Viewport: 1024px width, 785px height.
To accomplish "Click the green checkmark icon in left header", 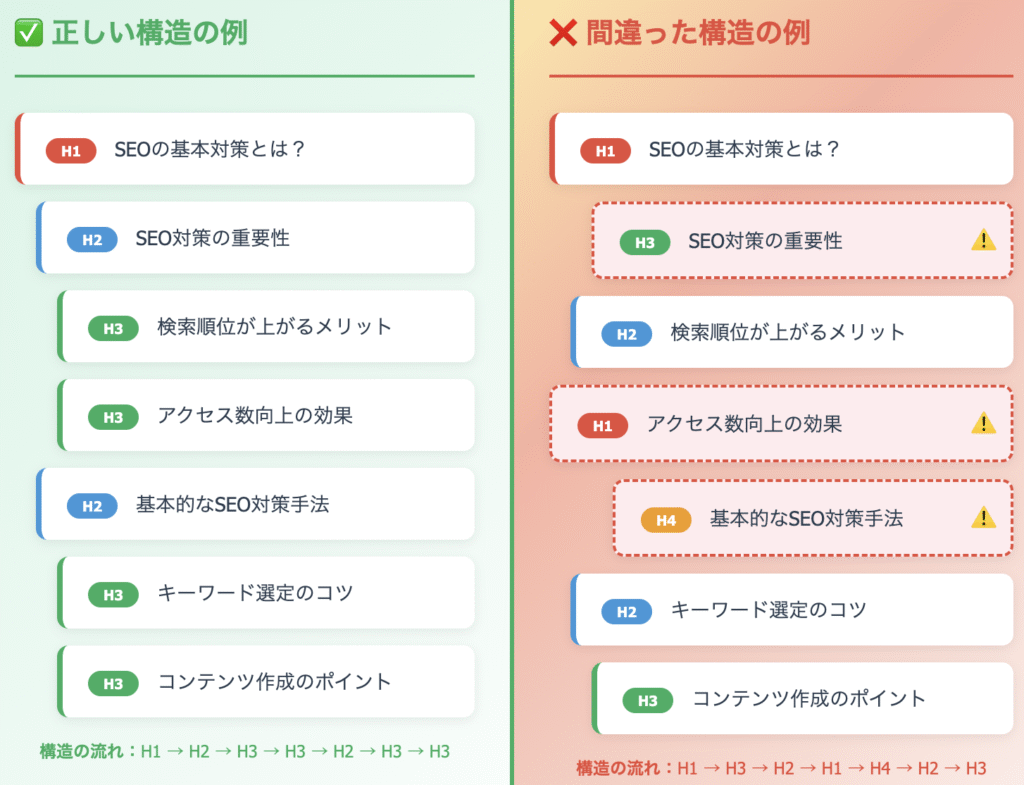I will point(29,33).
